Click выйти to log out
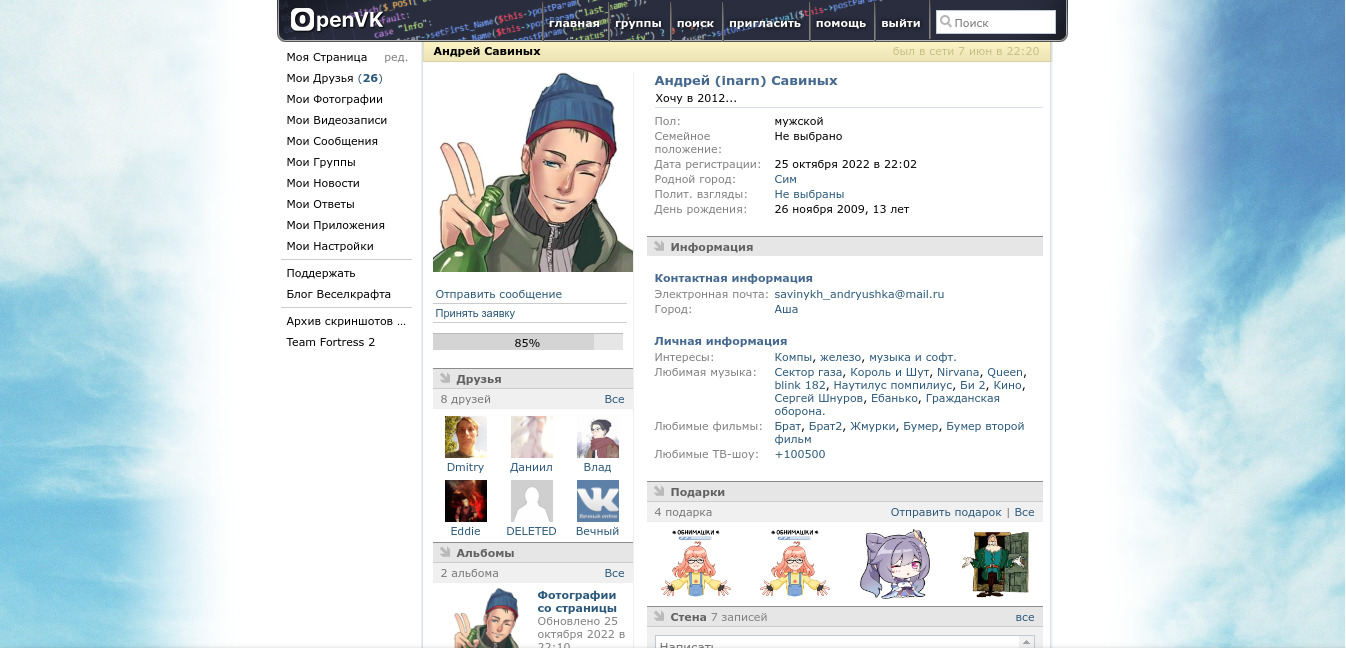 [x=901, y=23]
